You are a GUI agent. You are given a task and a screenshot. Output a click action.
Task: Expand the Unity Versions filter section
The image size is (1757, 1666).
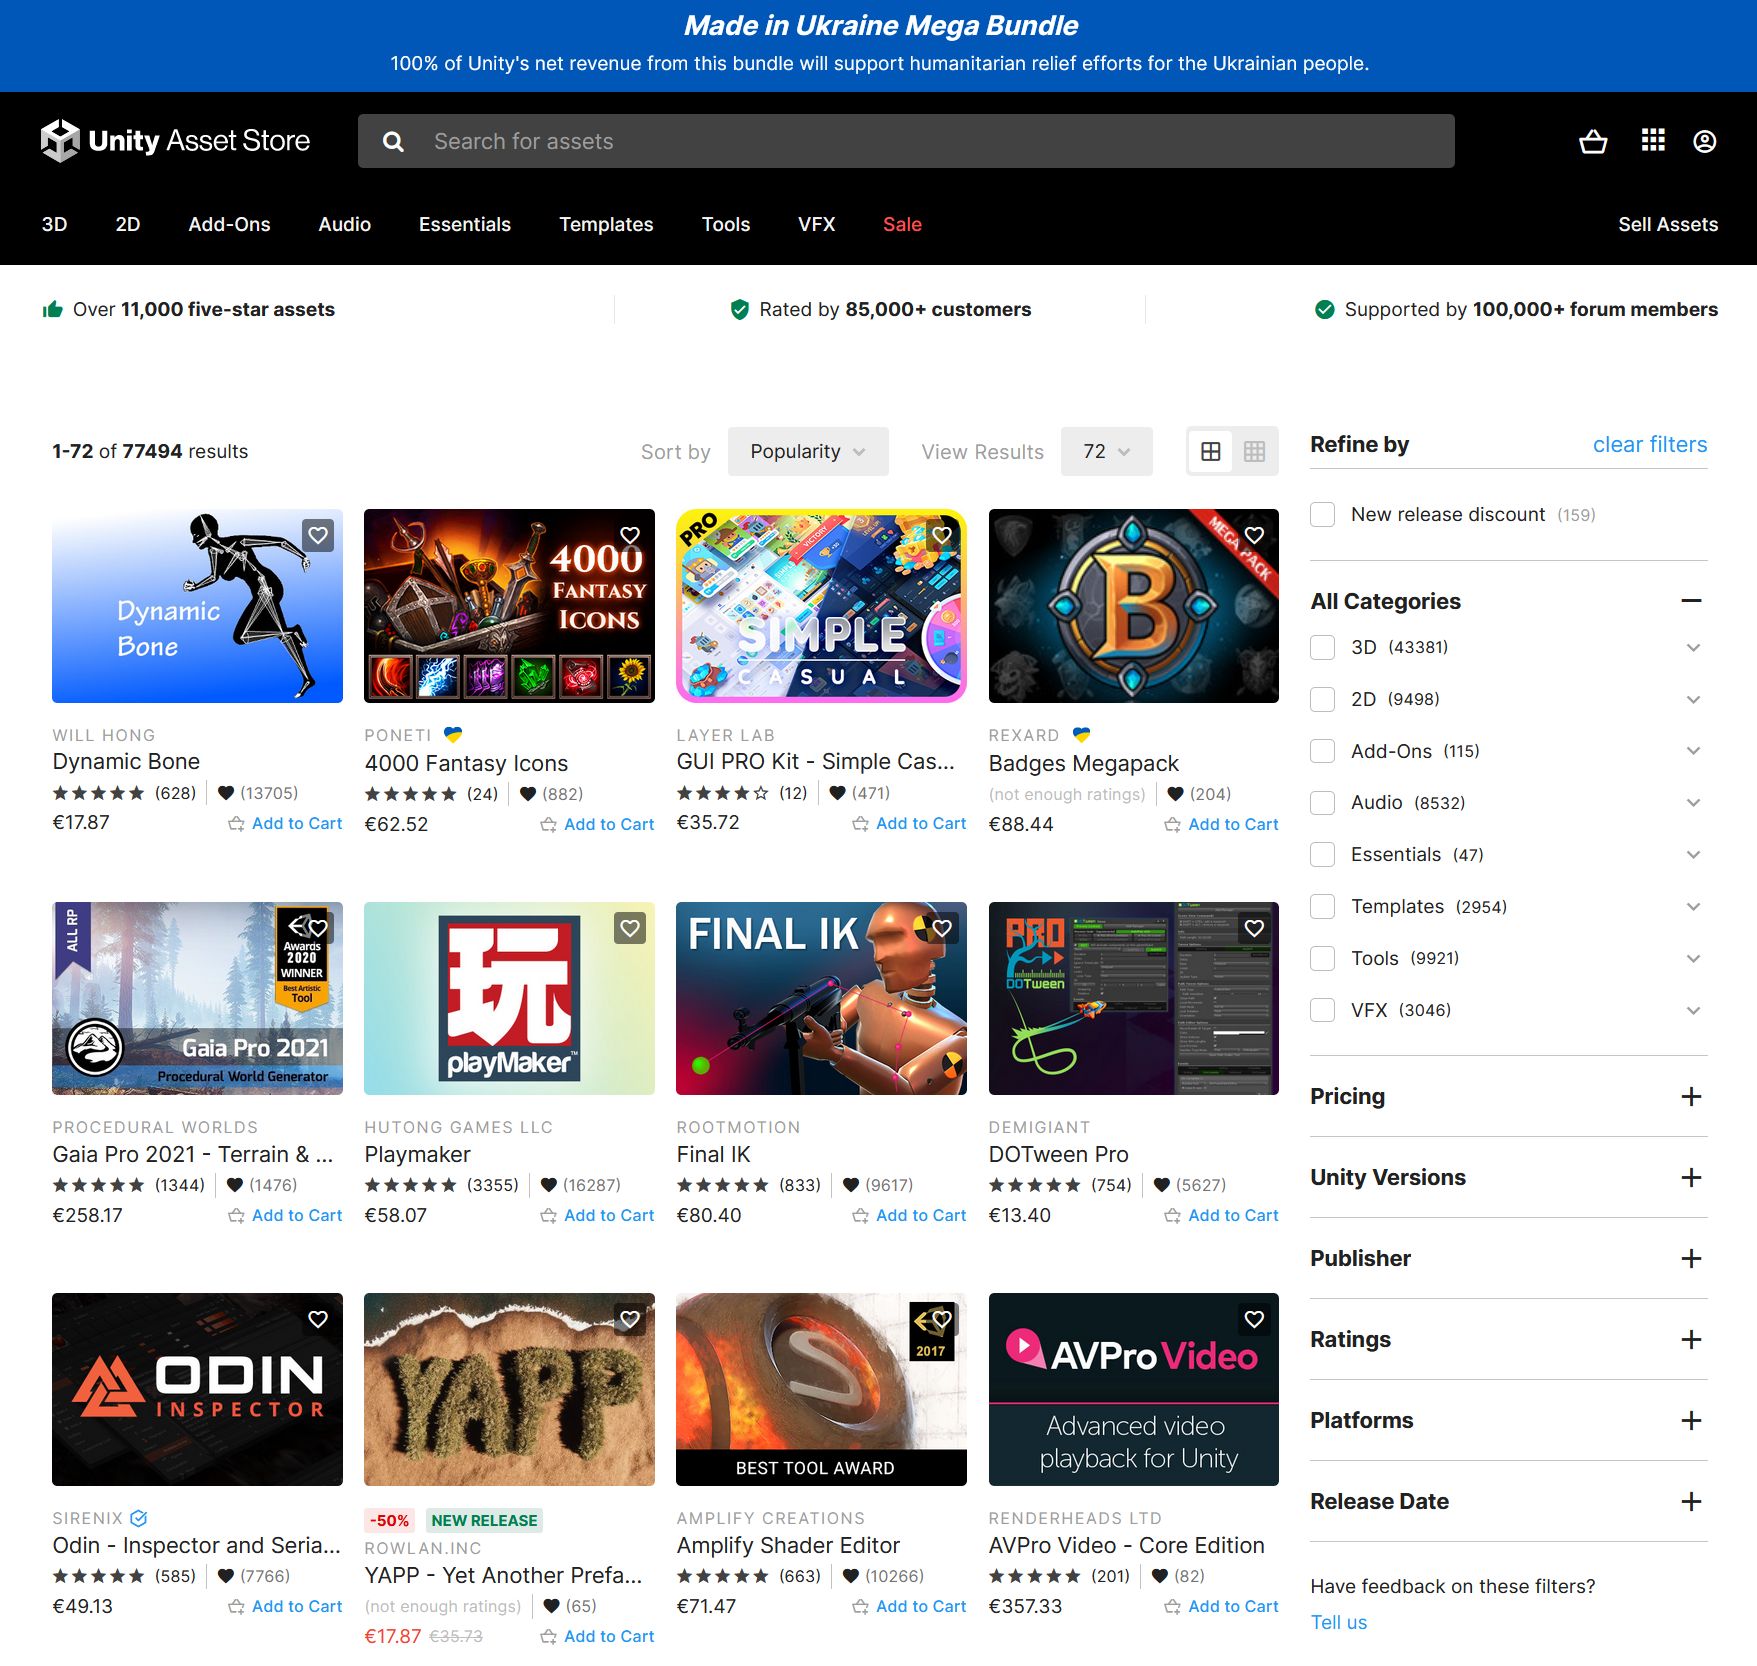point(1691,1177)
